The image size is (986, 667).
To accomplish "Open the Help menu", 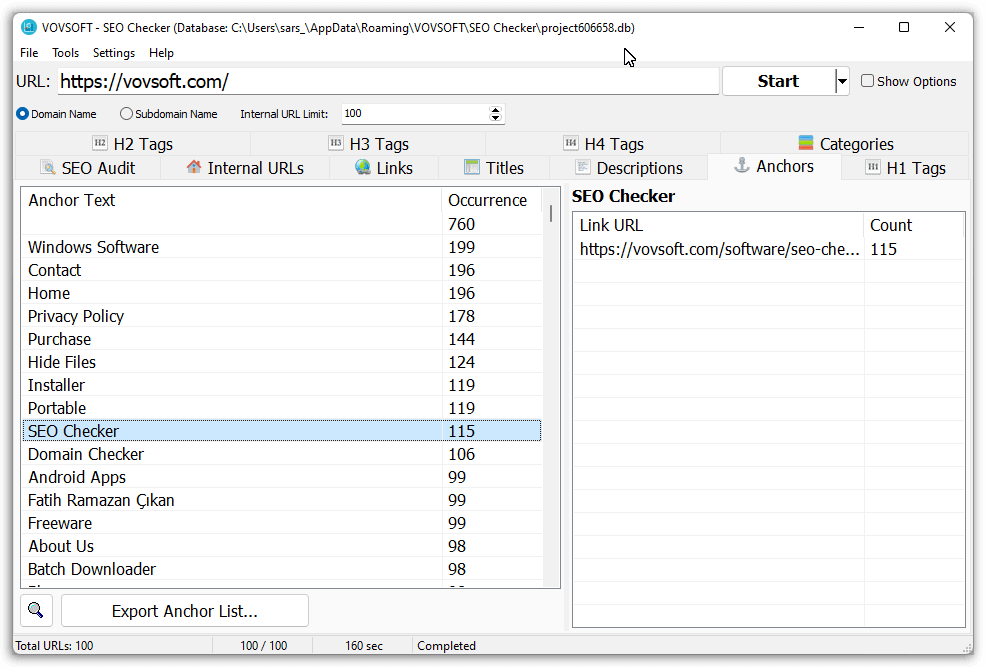I will [x=161, y=53].
